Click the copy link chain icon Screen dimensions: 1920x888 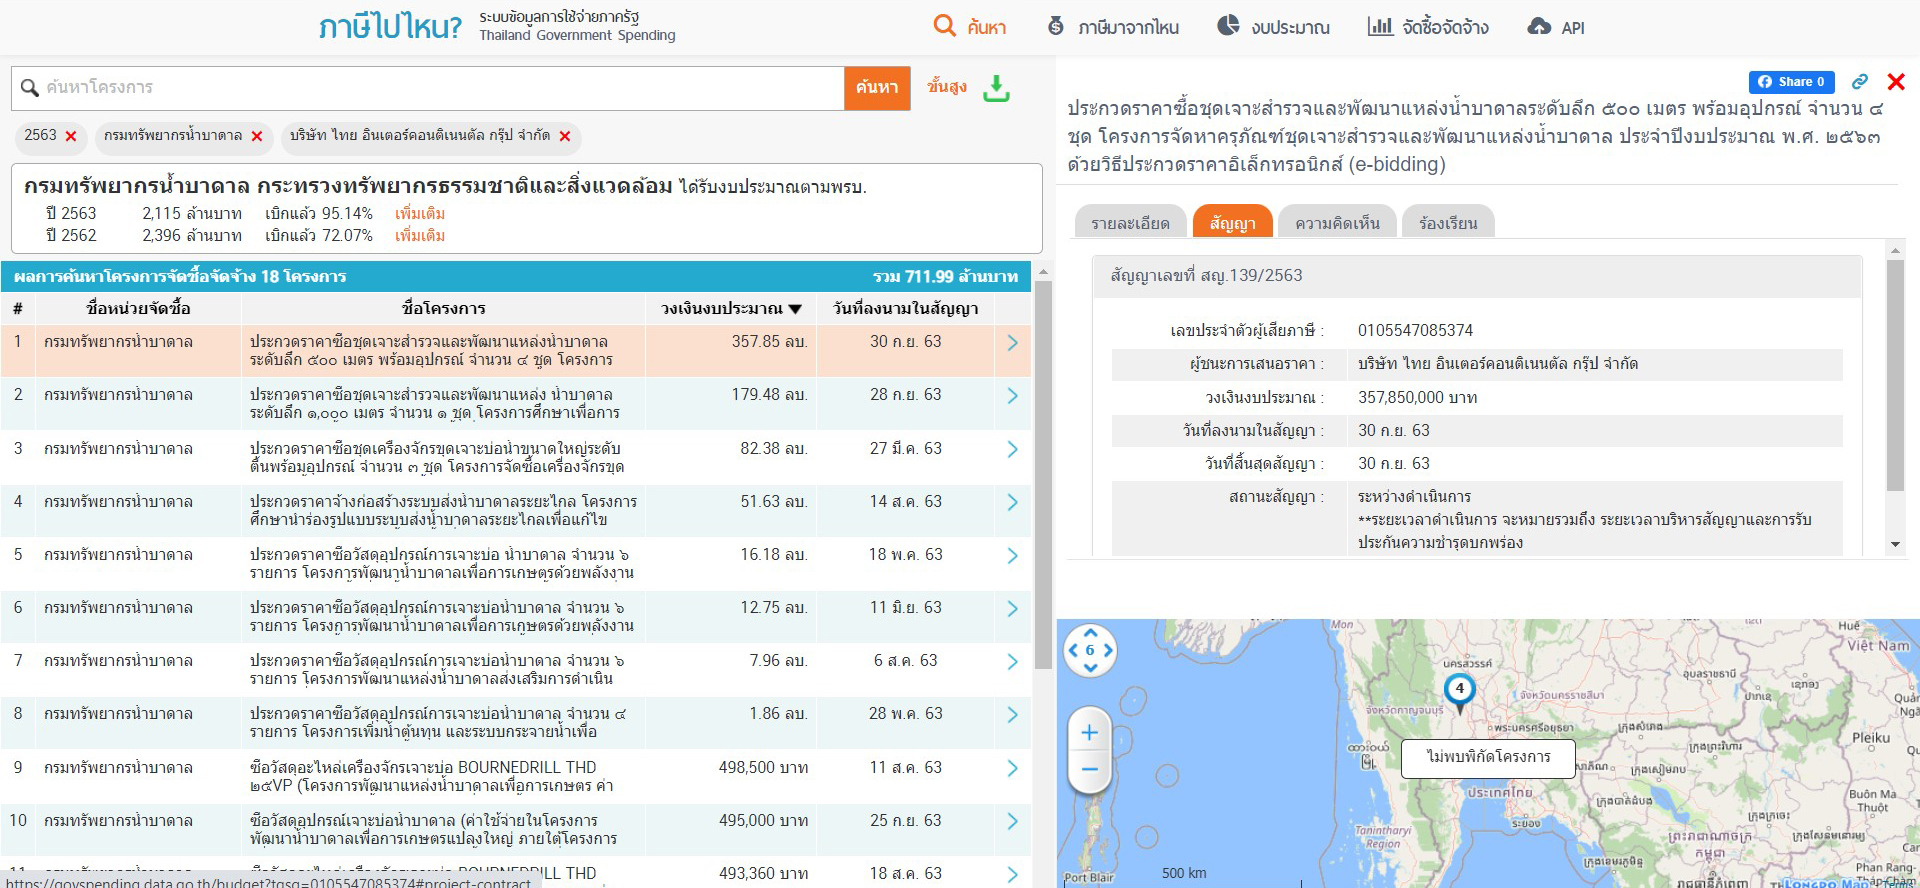[x=1860, y=82]
